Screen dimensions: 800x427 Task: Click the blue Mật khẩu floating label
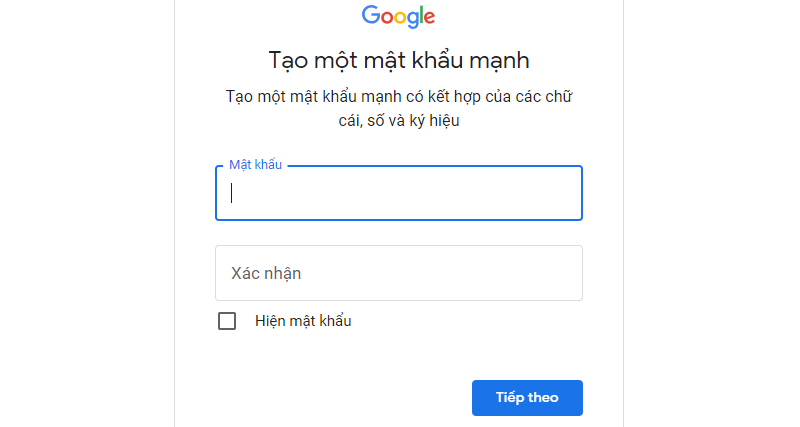(255, 165)
